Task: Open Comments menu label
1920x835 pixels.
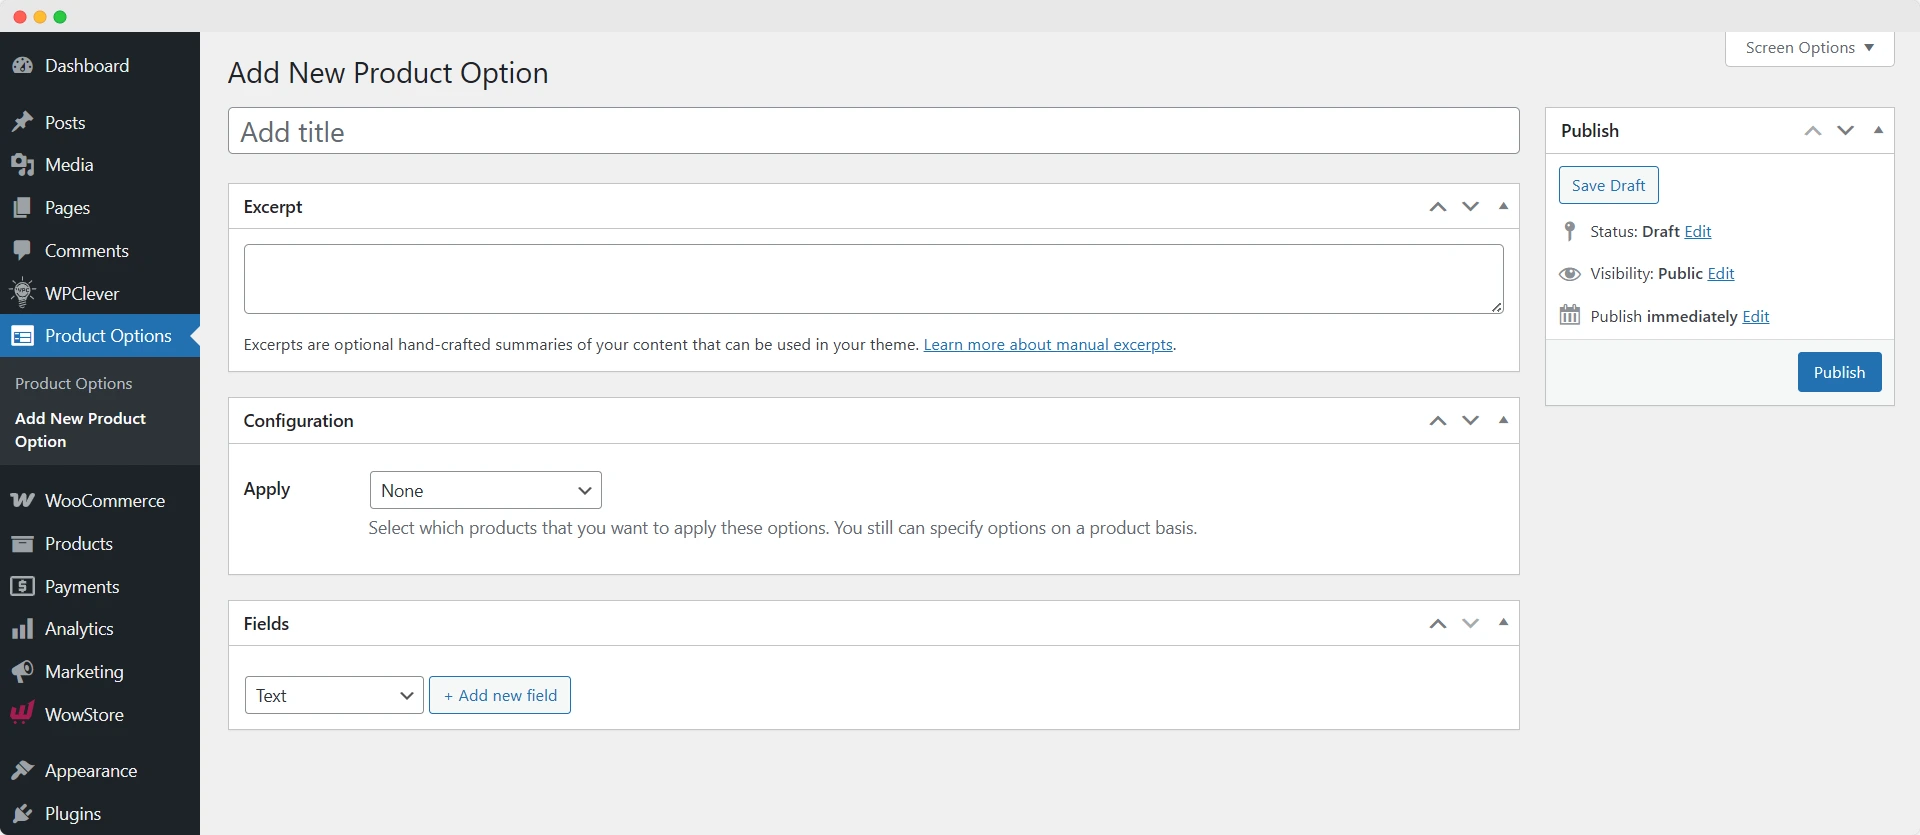Action: [x=87, y=251]
